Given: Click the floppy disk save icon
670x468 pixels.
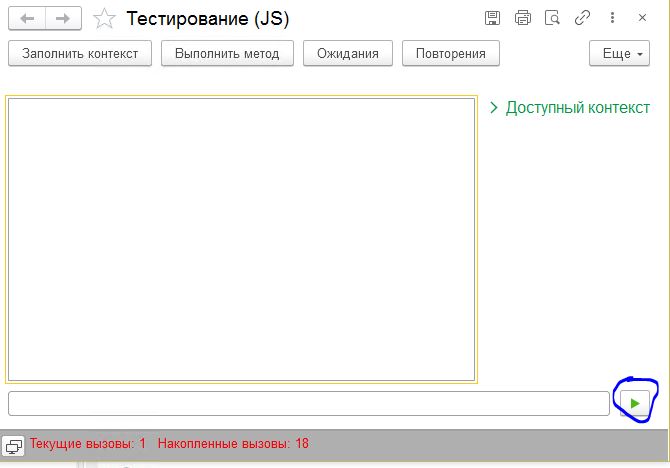Looking at the screenshot, I should click(x=492, y=18).
